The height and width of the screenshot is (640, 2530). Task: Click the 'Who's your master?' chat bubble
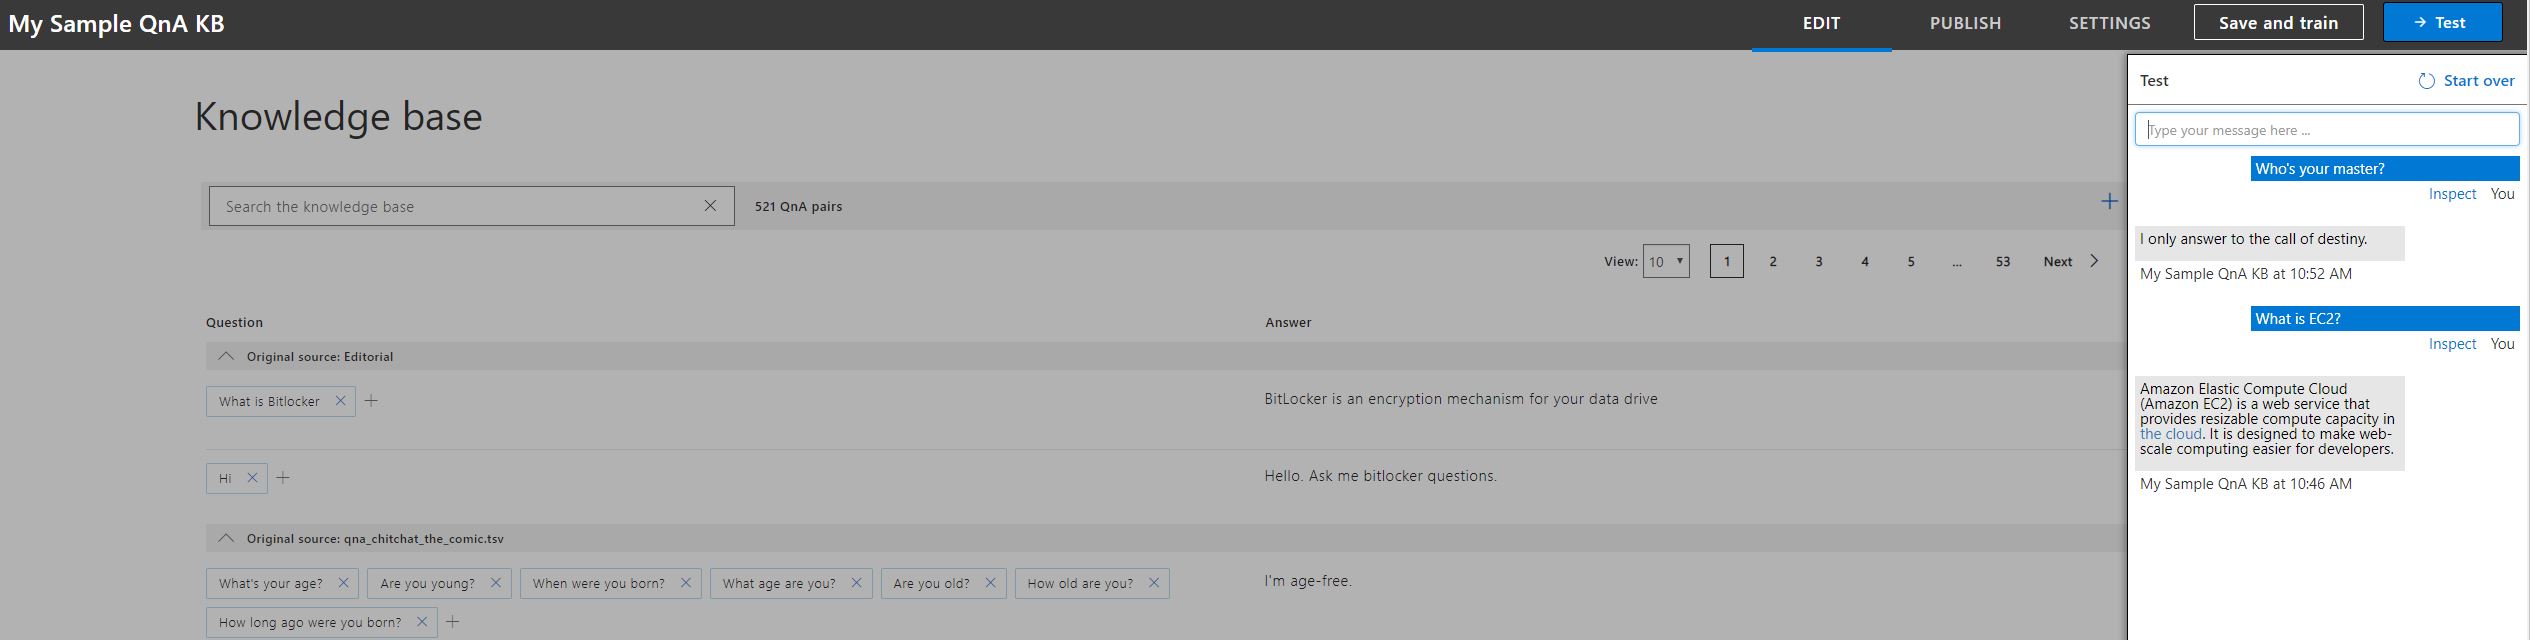pyautogui.click(x=2385, y=169)
